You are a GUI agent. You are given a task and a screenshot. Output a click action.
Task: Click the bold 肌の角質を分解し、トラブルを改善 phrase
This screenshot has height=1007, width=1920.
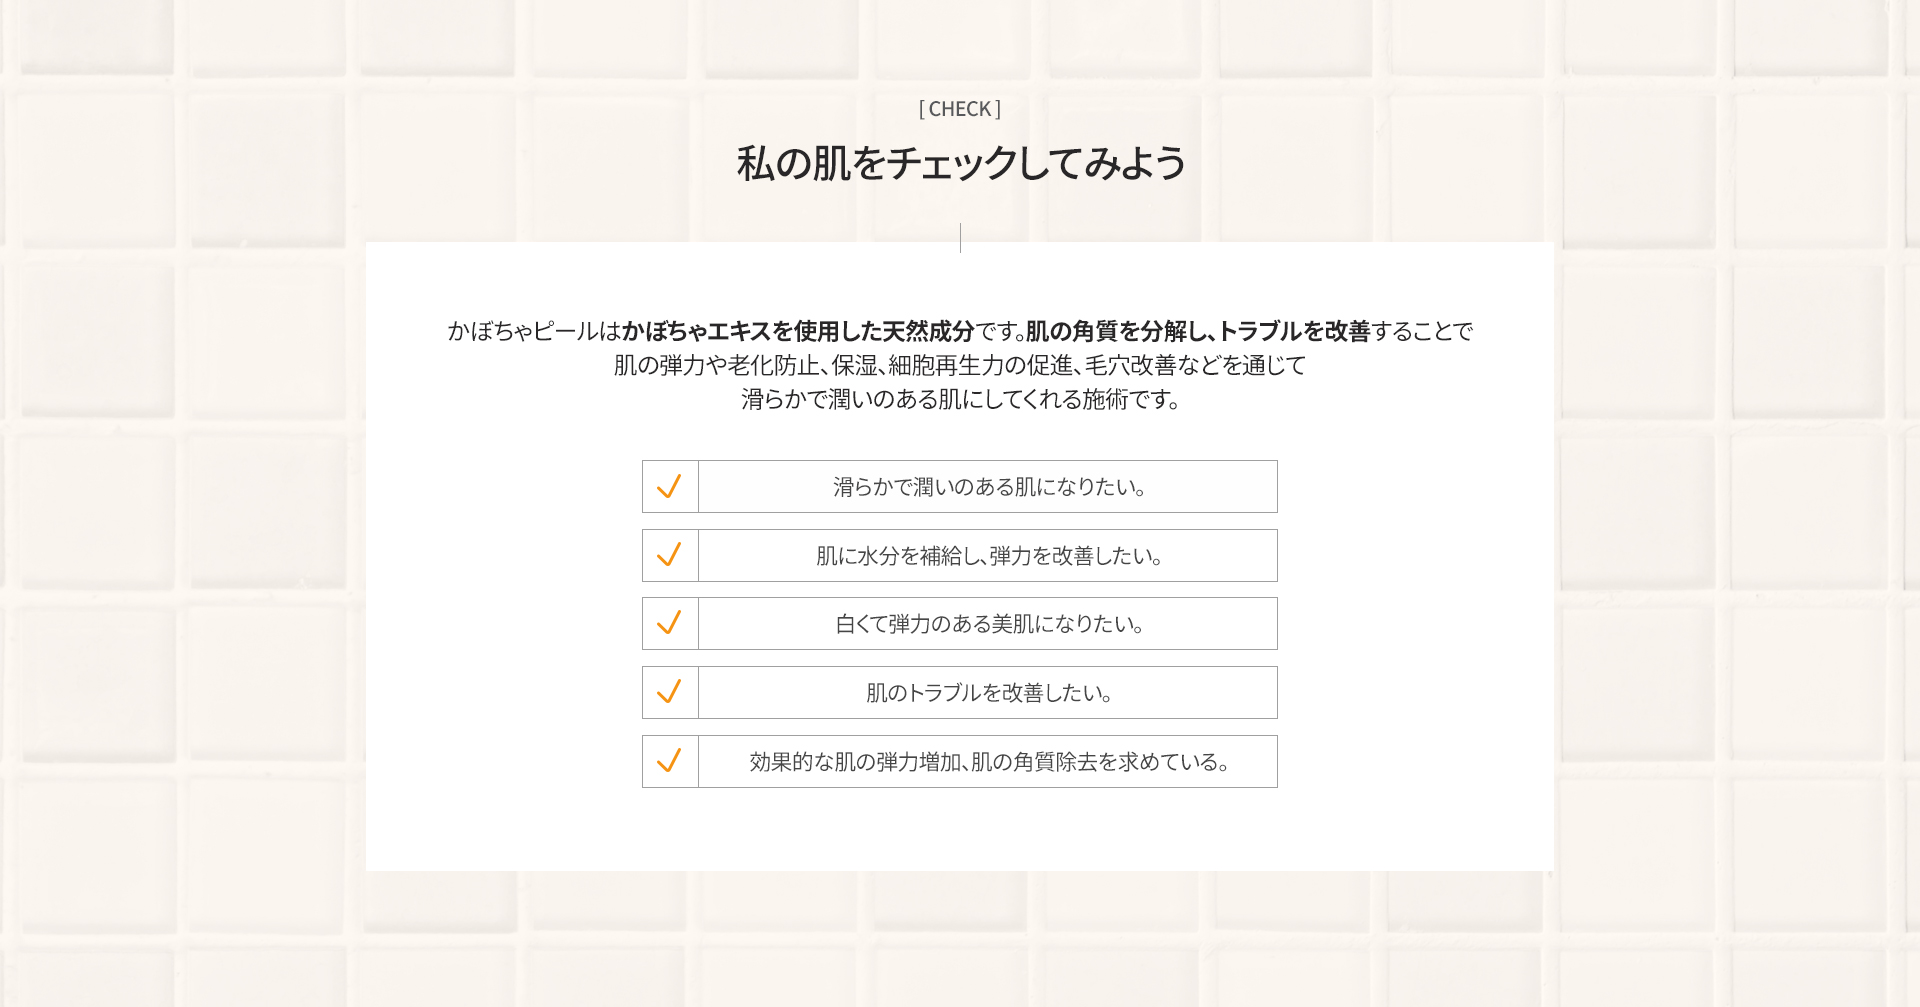coord(1198,331)
